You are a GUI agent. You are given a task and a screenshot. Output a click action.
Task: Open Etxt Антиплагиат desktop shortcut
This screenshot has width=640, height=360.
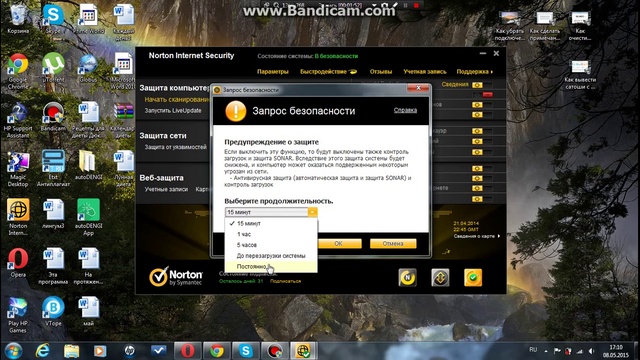point(53,169)
